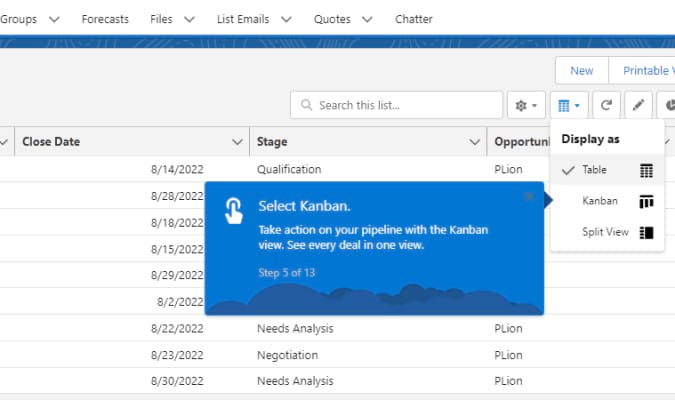Screen dimensions: 675x400
Task: Click the New button
Action: tap(582, 70)
